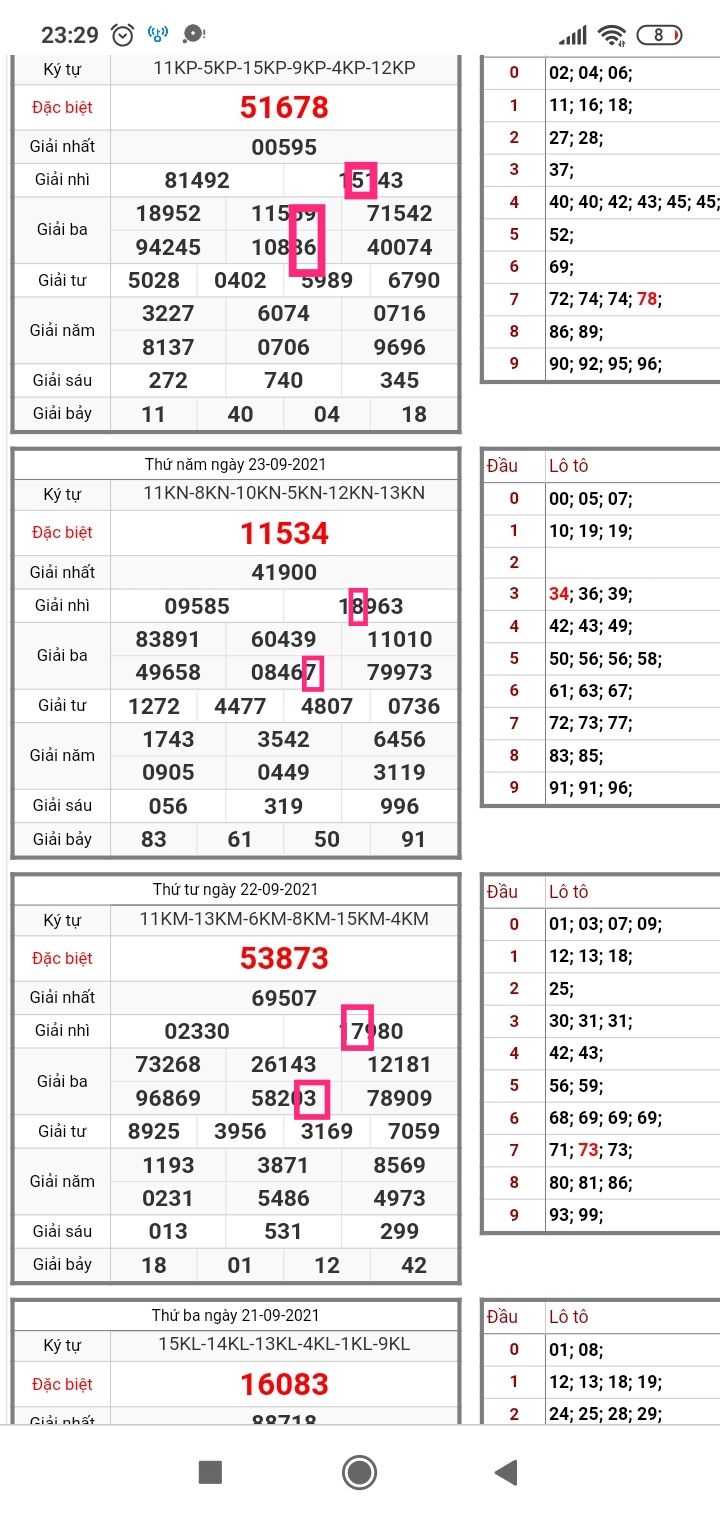Tap third prize number 83891
Screen dimensions: 720x1520
(x=168, y=639)
